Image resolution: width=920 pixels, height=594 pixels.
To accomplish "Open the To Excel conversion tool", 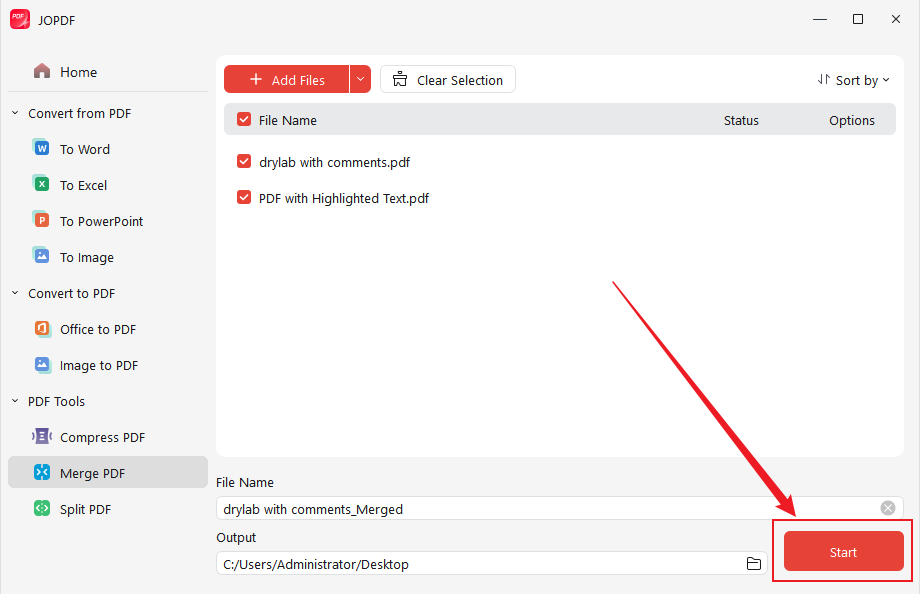I will click(41, 184).
